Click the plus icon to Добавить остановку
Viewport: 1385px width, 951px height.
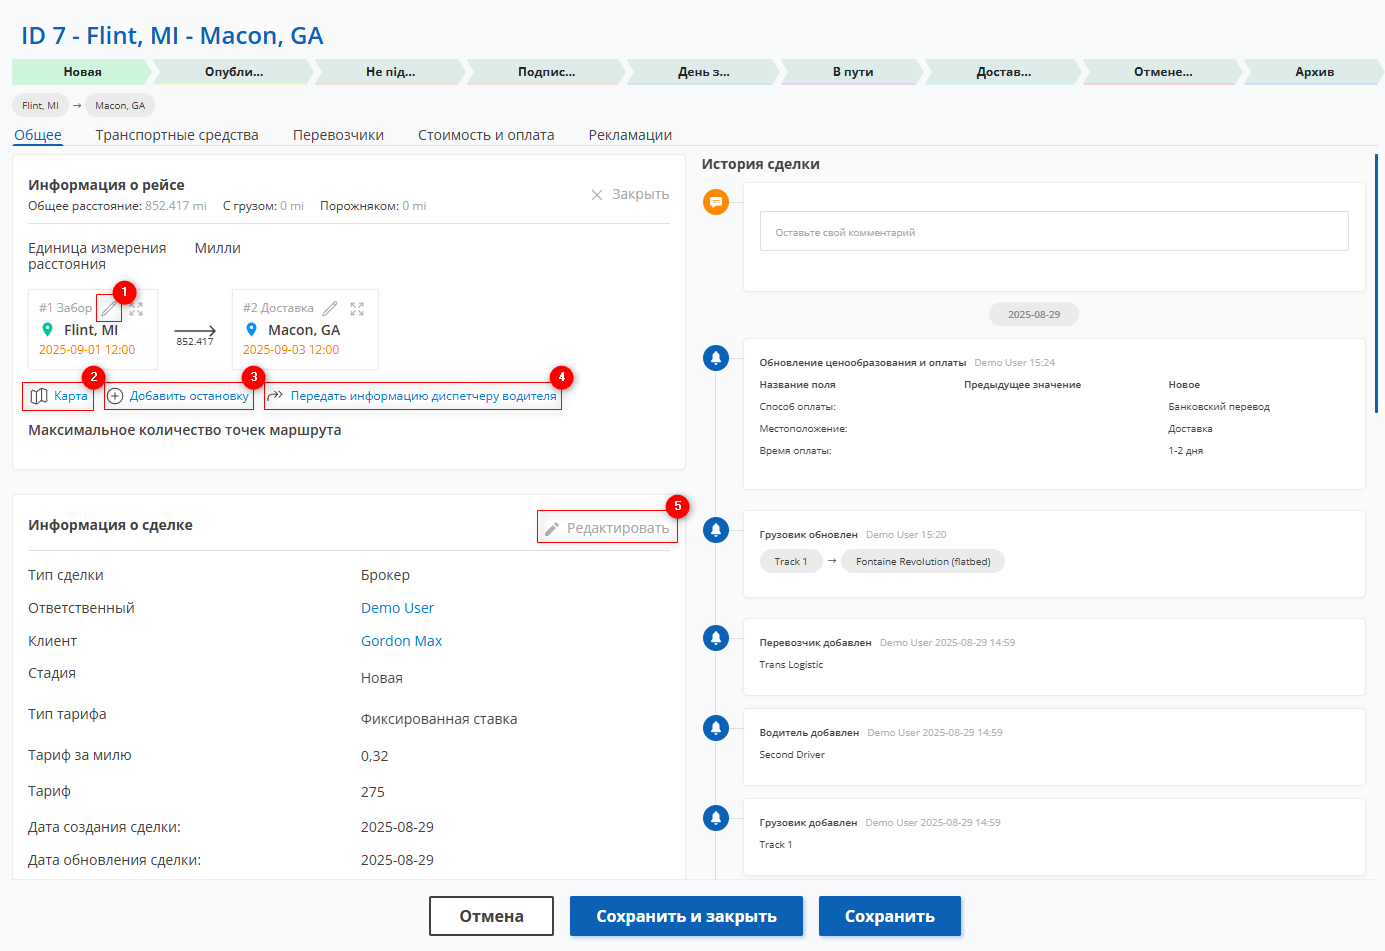pyautogui.click(x=116, y=396)
